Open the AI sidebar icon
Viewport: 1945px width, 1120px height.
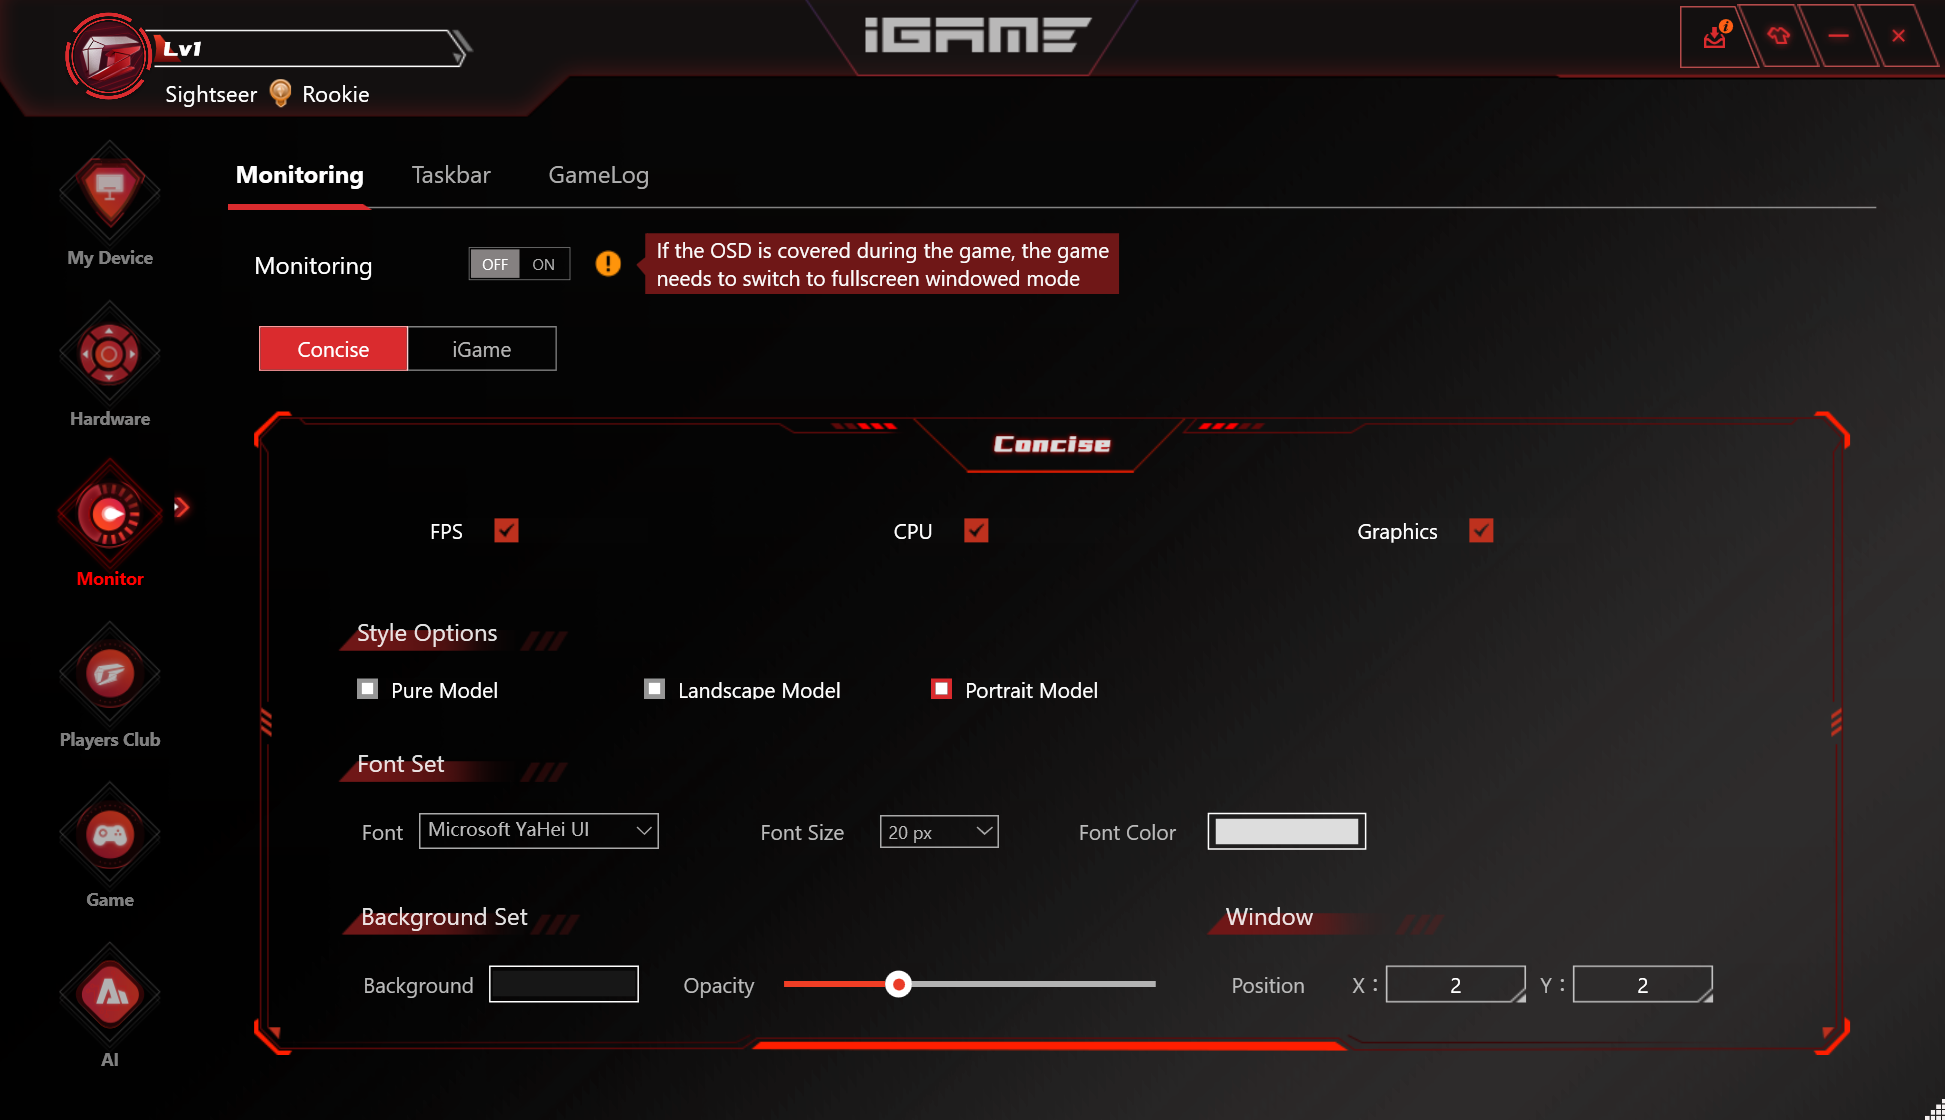(110, 994)
